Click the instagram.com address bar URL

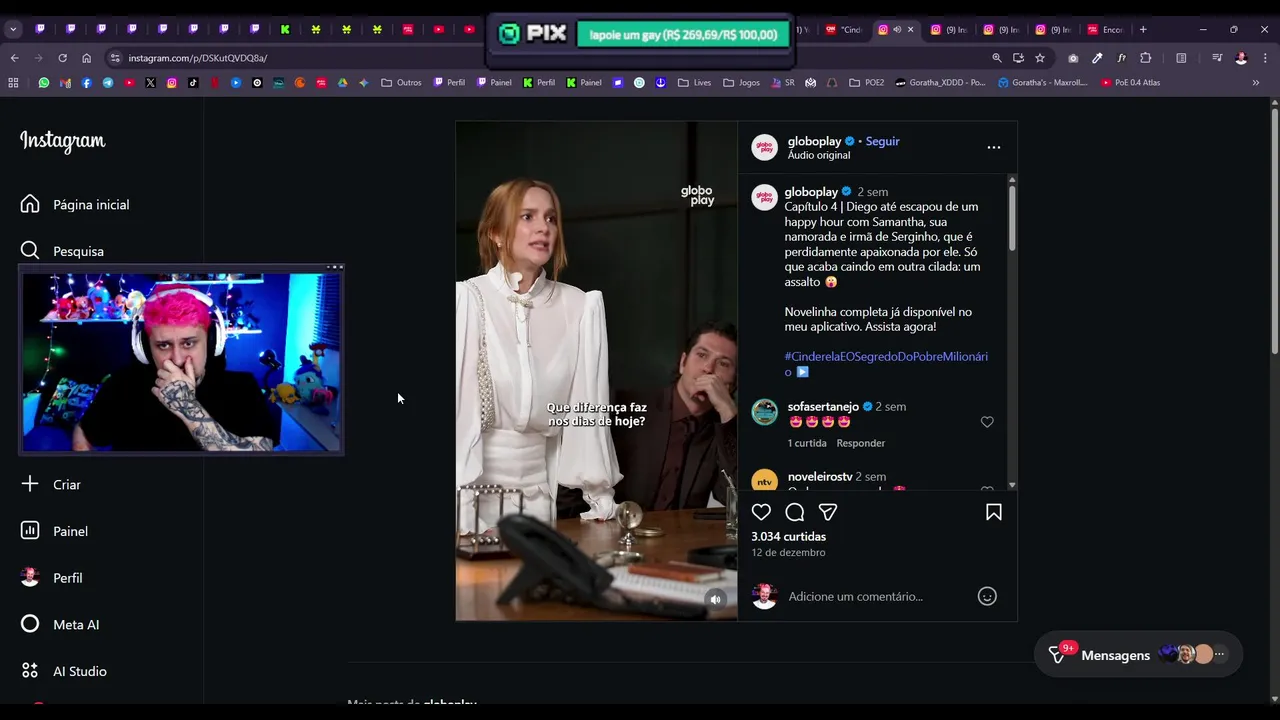(198, 58)
